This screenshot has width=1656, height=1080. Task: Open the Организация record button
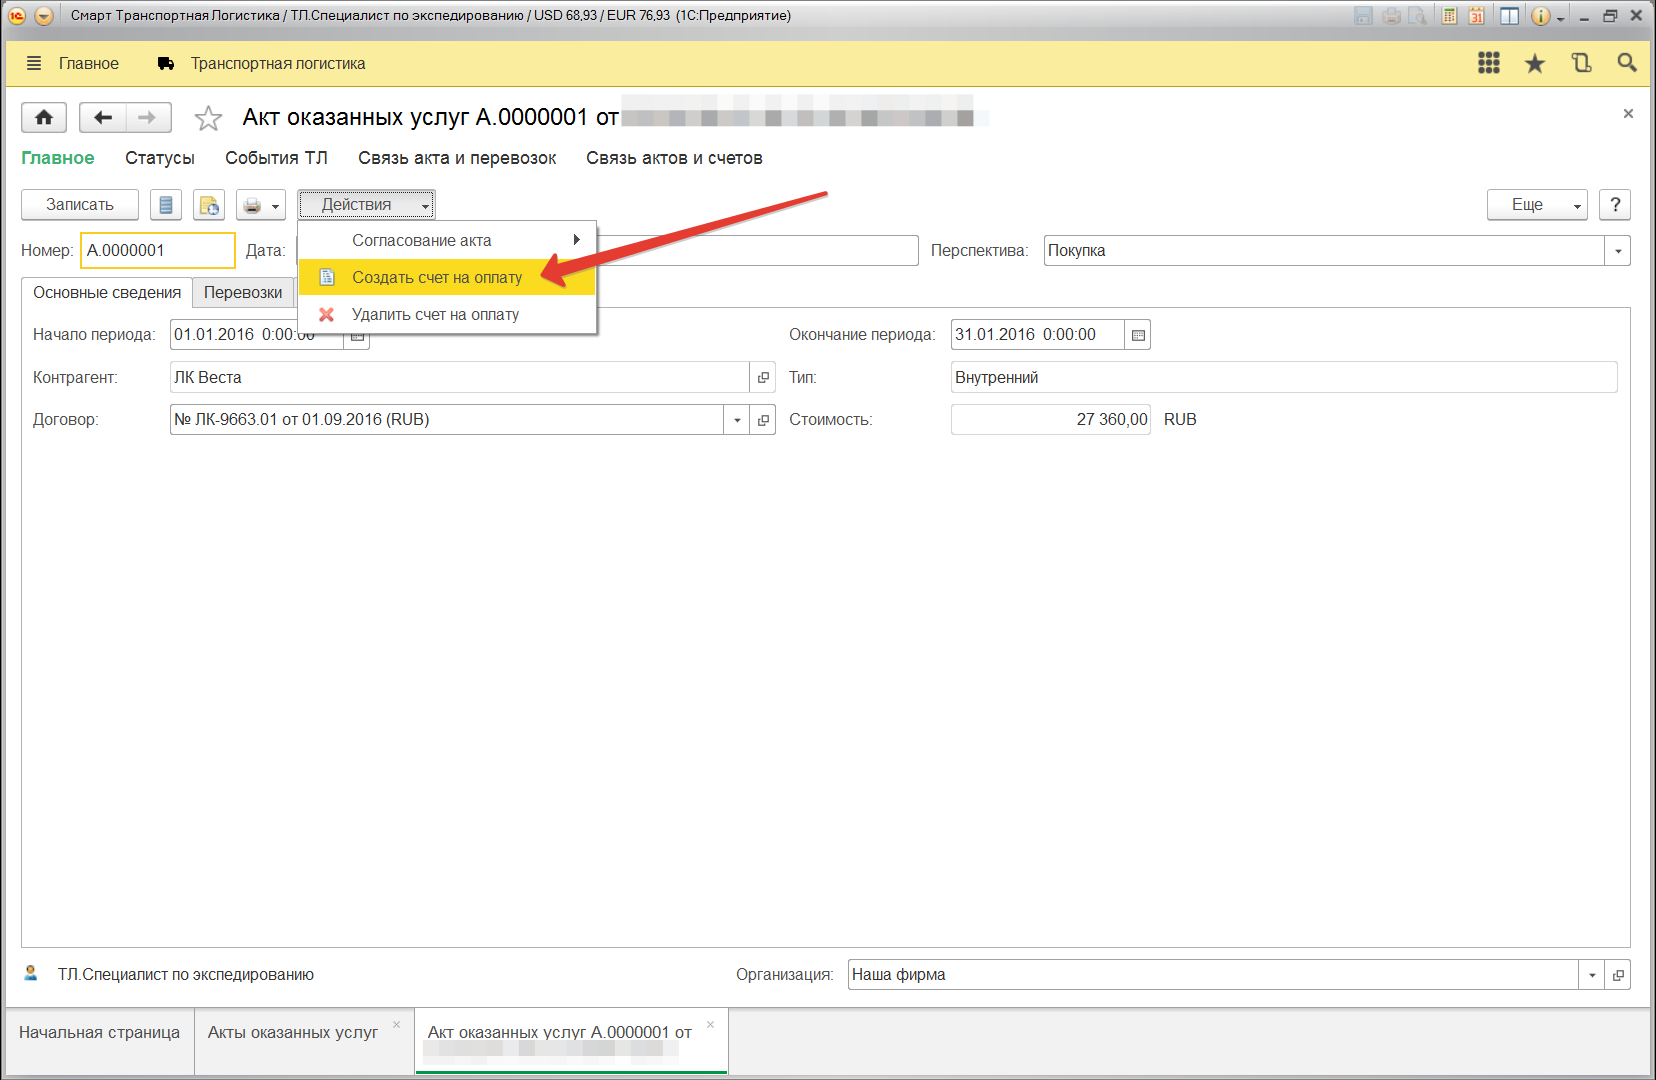[1618, 974]
